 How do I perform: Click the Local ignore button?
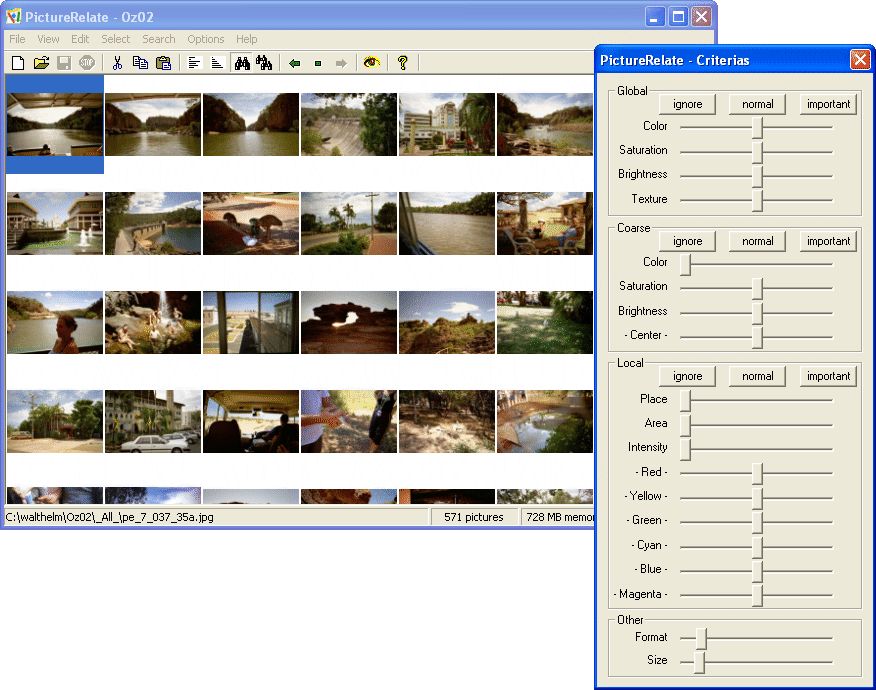pos(686,376)
